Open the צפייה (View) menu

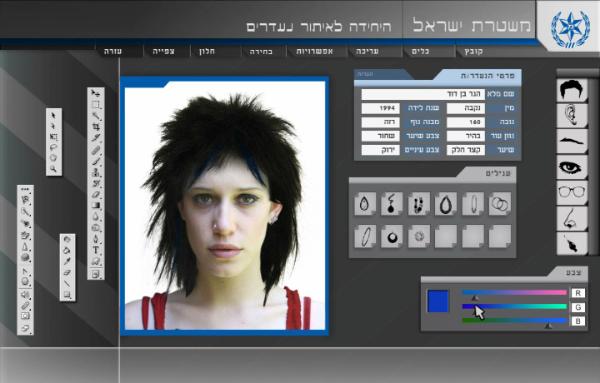(163, 51)
